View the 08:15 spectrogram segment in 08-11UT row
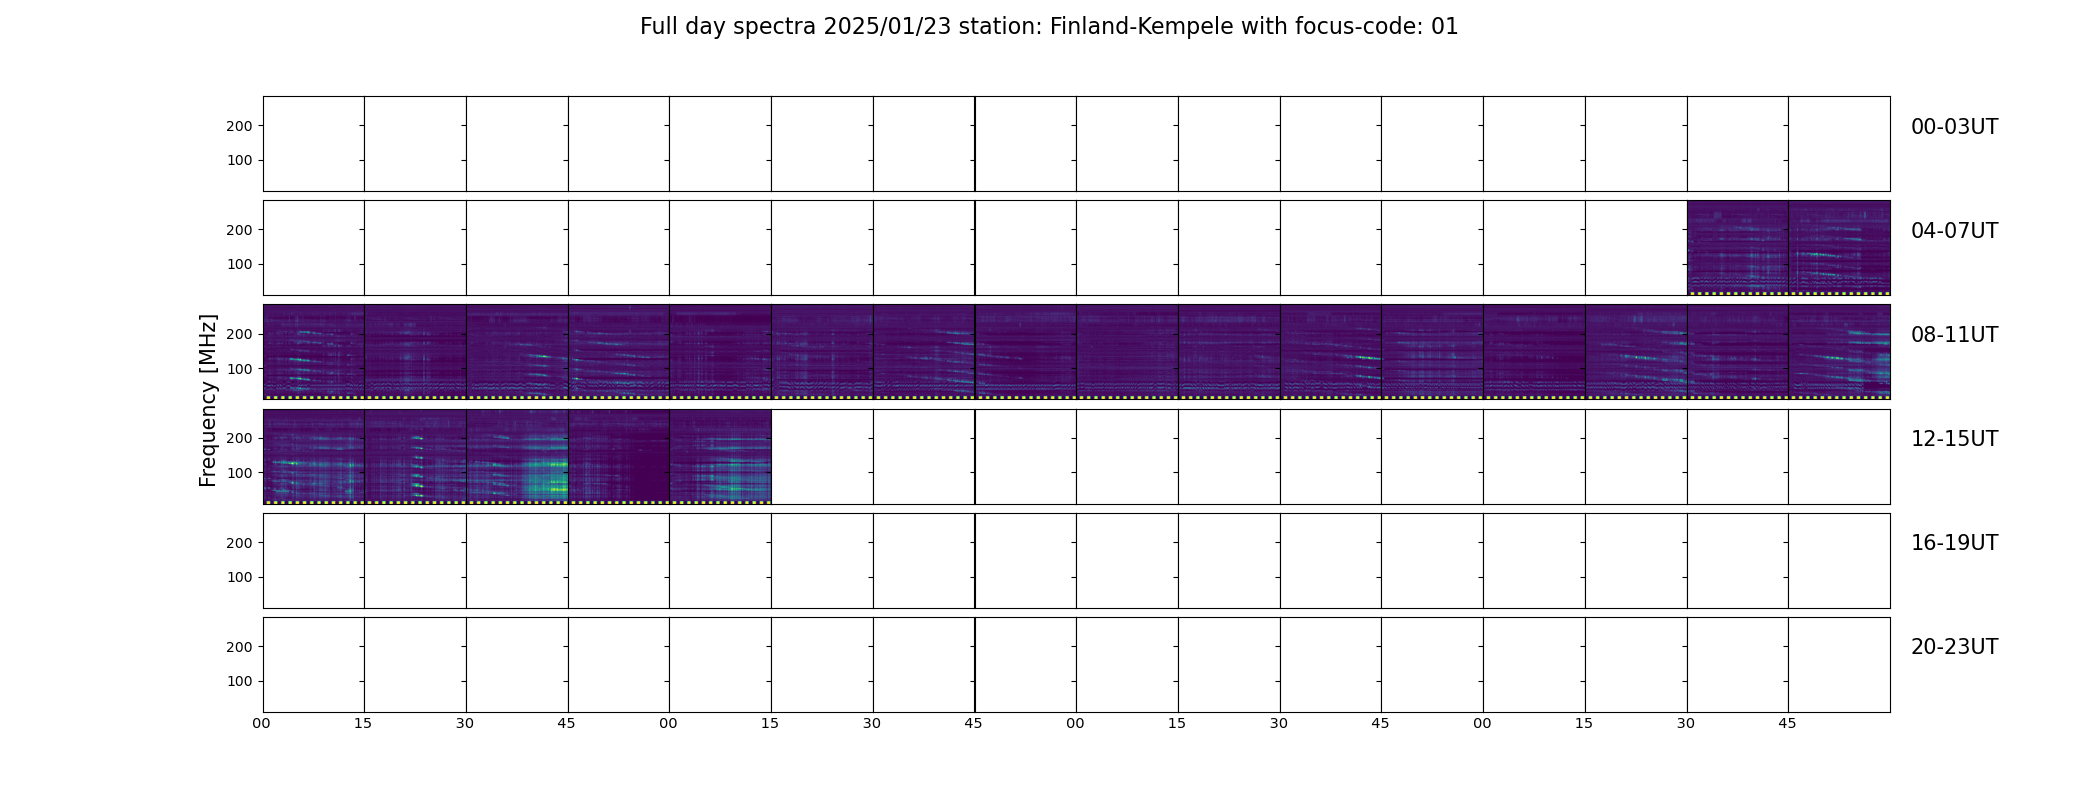Image resolution: width=2100 pixels, height=800 pixels. point(416,352)
